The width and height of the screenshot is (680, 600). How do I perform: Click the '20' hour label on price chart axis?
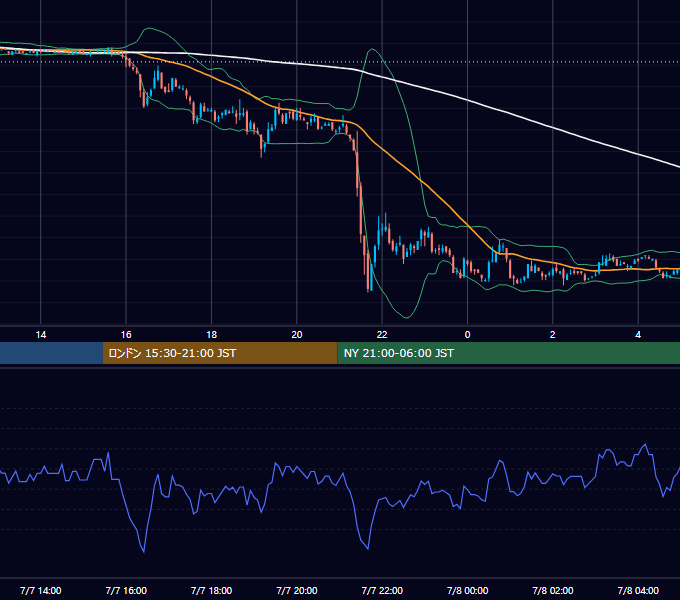point(297,335)
